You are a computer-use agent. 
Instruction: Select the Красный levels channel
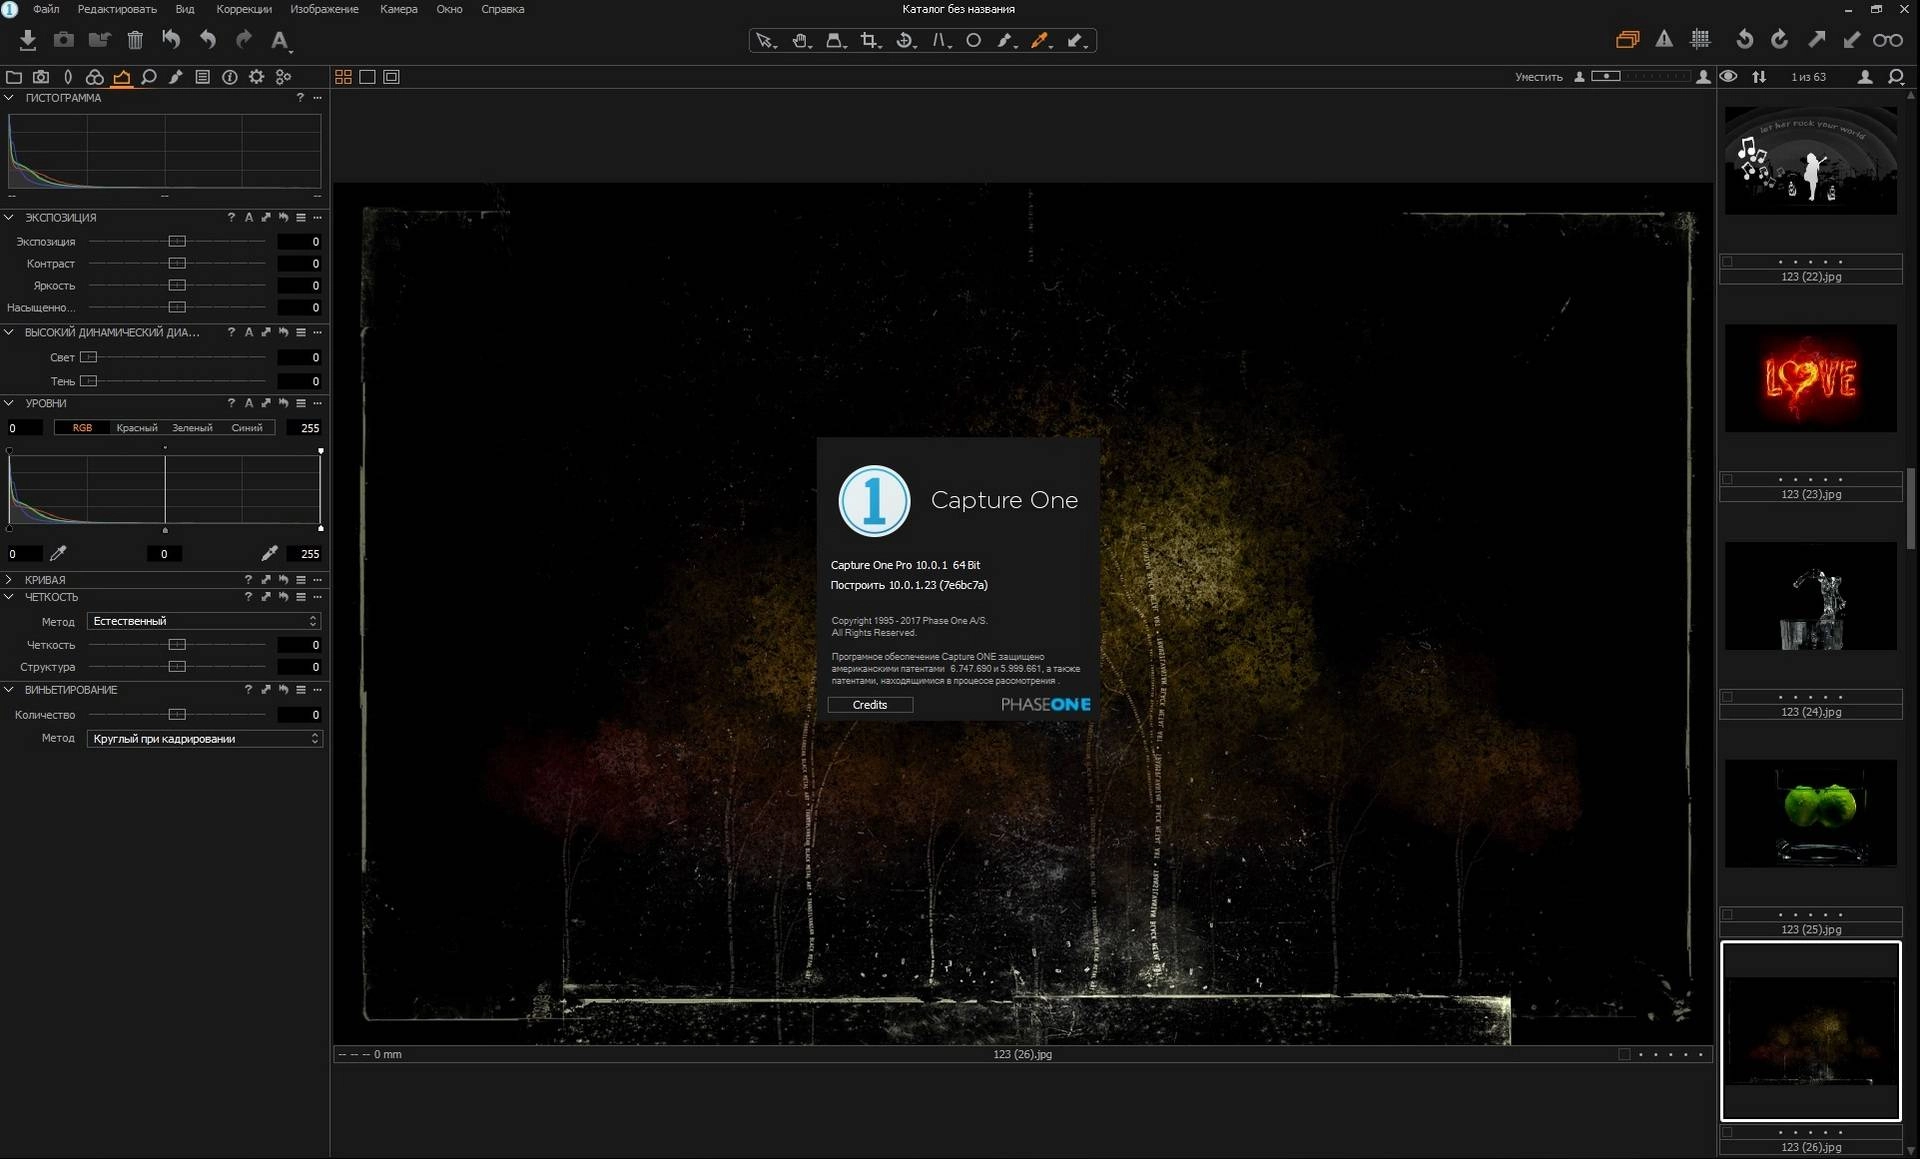pyautogui.click(x=137, y=428)
